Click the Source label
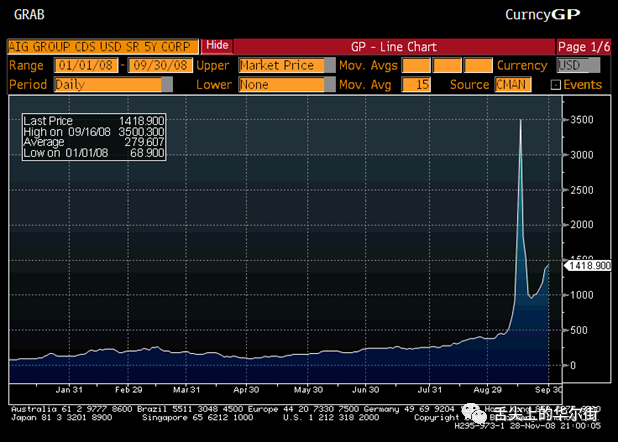Image resolution: width=618 pixels, height=442 pixels. point(469,84)
